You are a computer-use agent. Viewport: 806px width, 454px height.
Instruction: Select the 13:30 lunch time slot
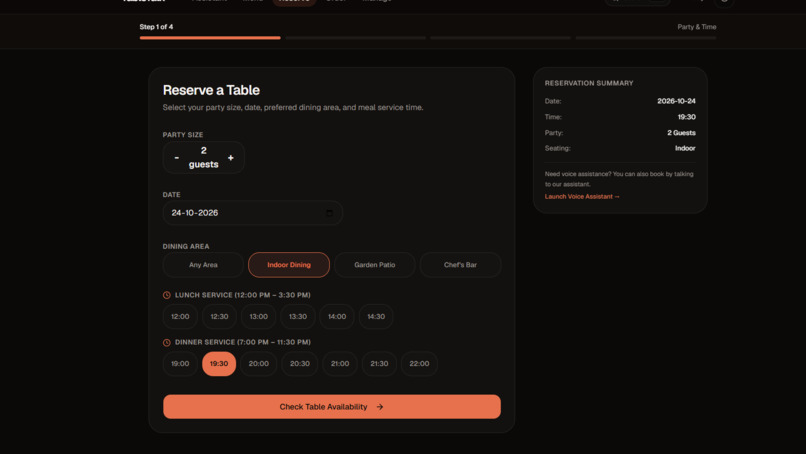(x=298, y=317)
